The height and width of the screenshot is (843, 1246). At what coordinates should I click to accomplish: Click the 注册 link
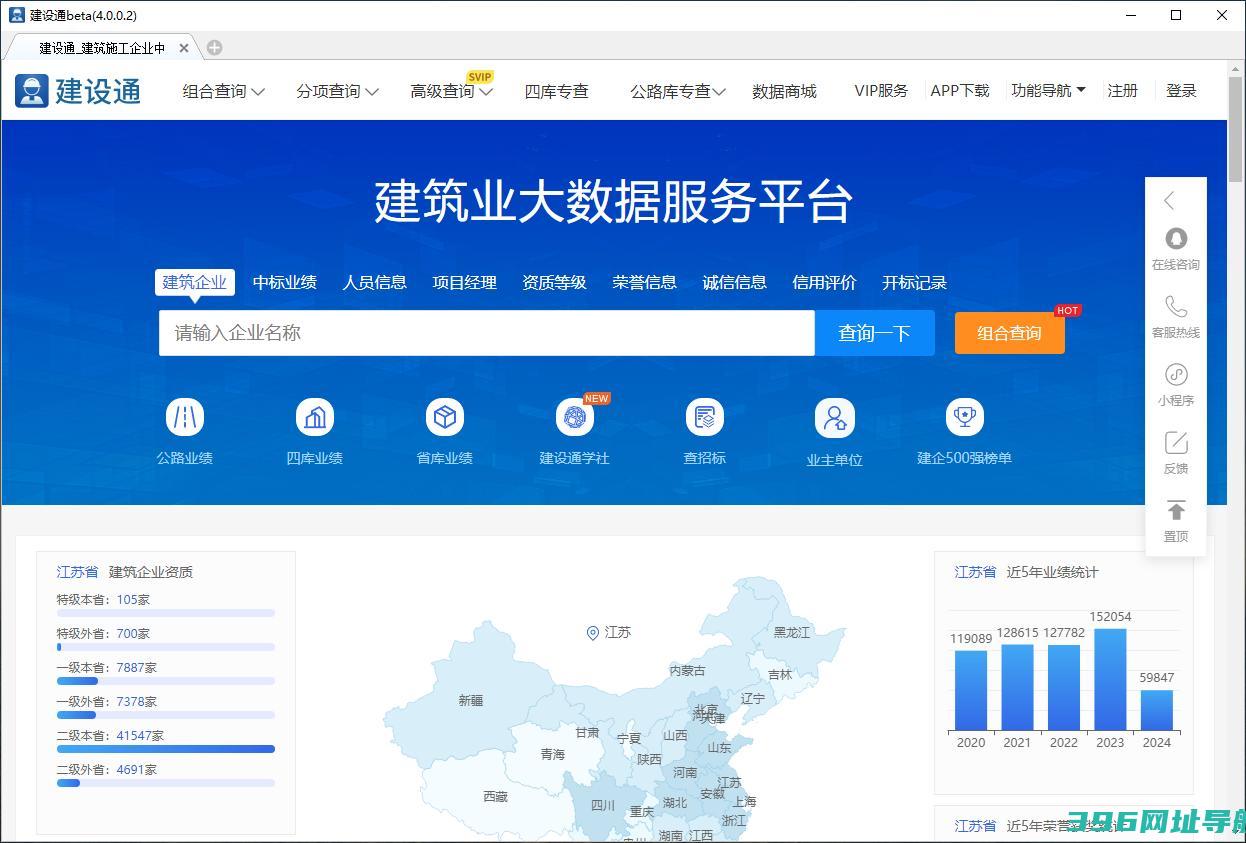(x=1122, y=90)
